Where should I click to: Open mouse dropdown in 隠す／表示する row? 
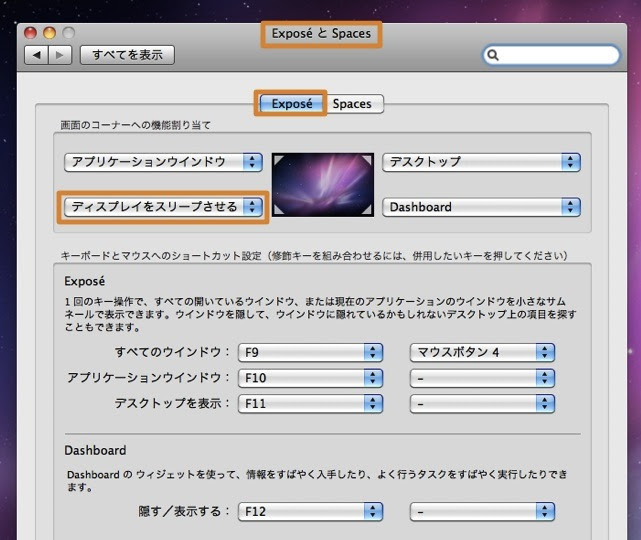482,511
